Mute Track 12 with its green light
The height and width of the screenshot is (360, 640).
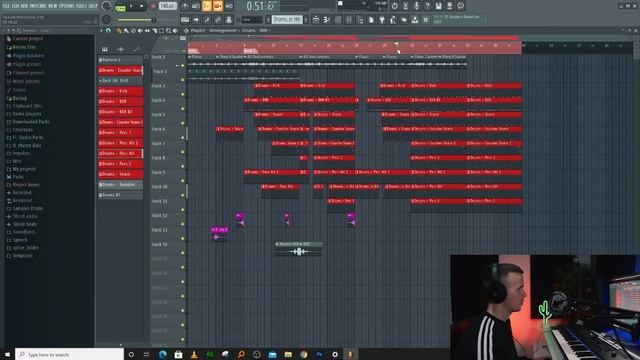click(182, 224)
